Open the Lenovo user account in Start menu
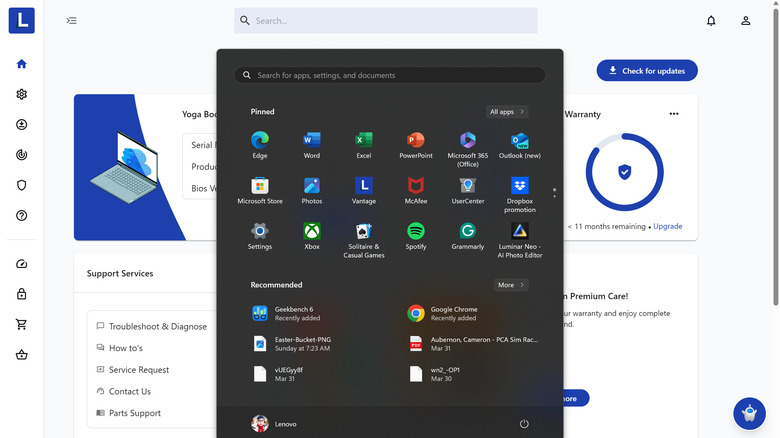The width and height of the screenshot is (780, 438). [275, 424]
